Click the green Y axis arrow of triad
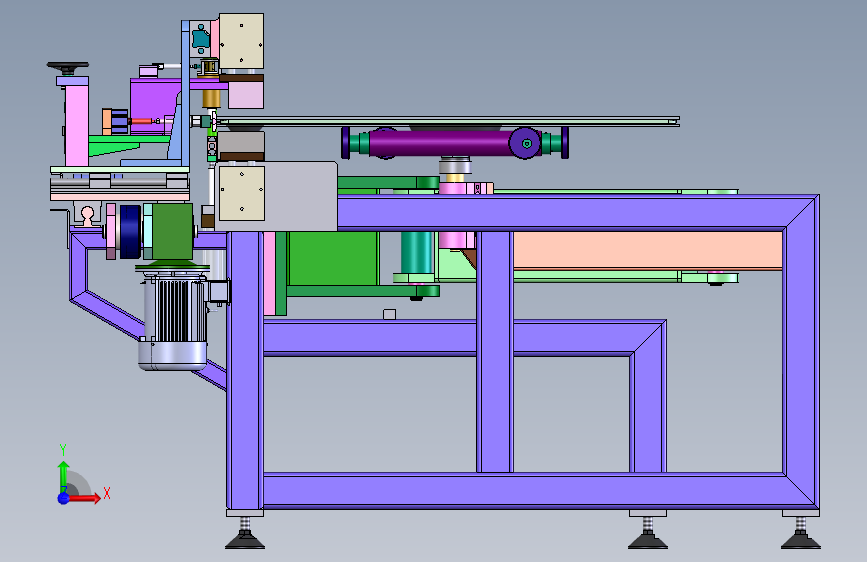867x562 pixels. pyautogui.click(x=64, y=475)
